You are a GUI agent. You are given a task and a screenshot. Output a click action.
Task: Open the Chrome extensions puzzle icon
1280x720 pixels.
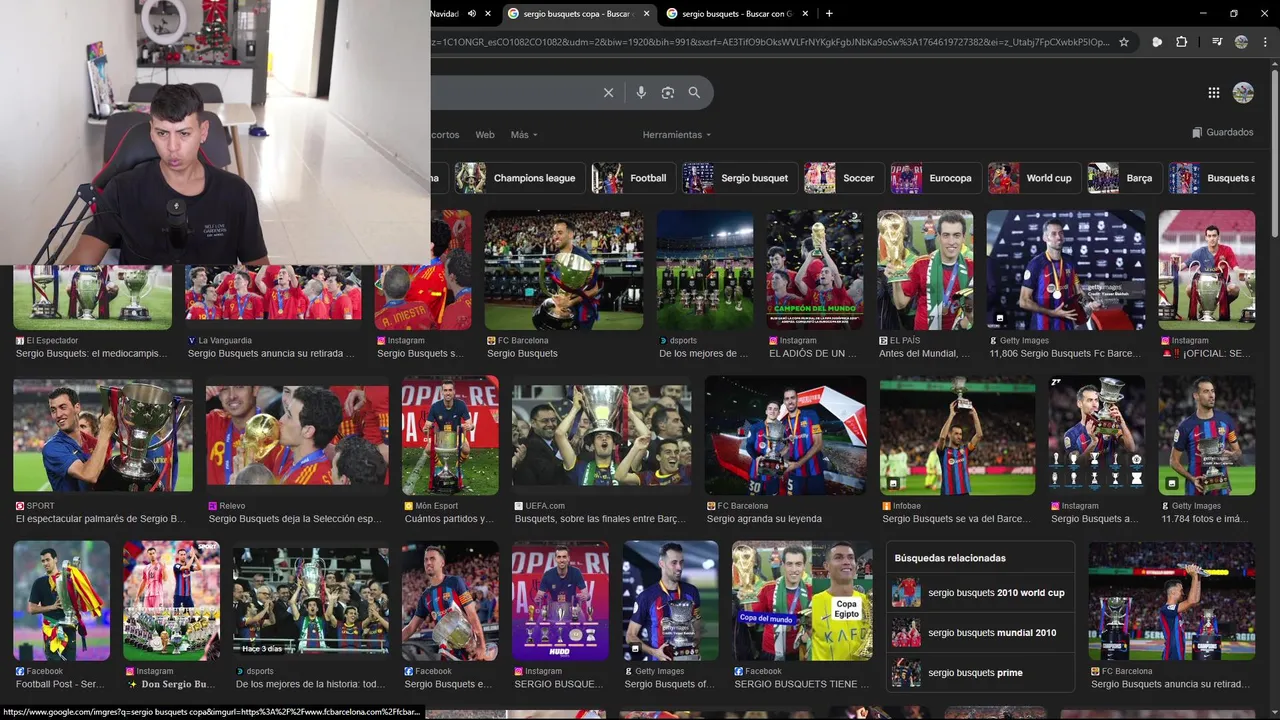pos(1181,42)
